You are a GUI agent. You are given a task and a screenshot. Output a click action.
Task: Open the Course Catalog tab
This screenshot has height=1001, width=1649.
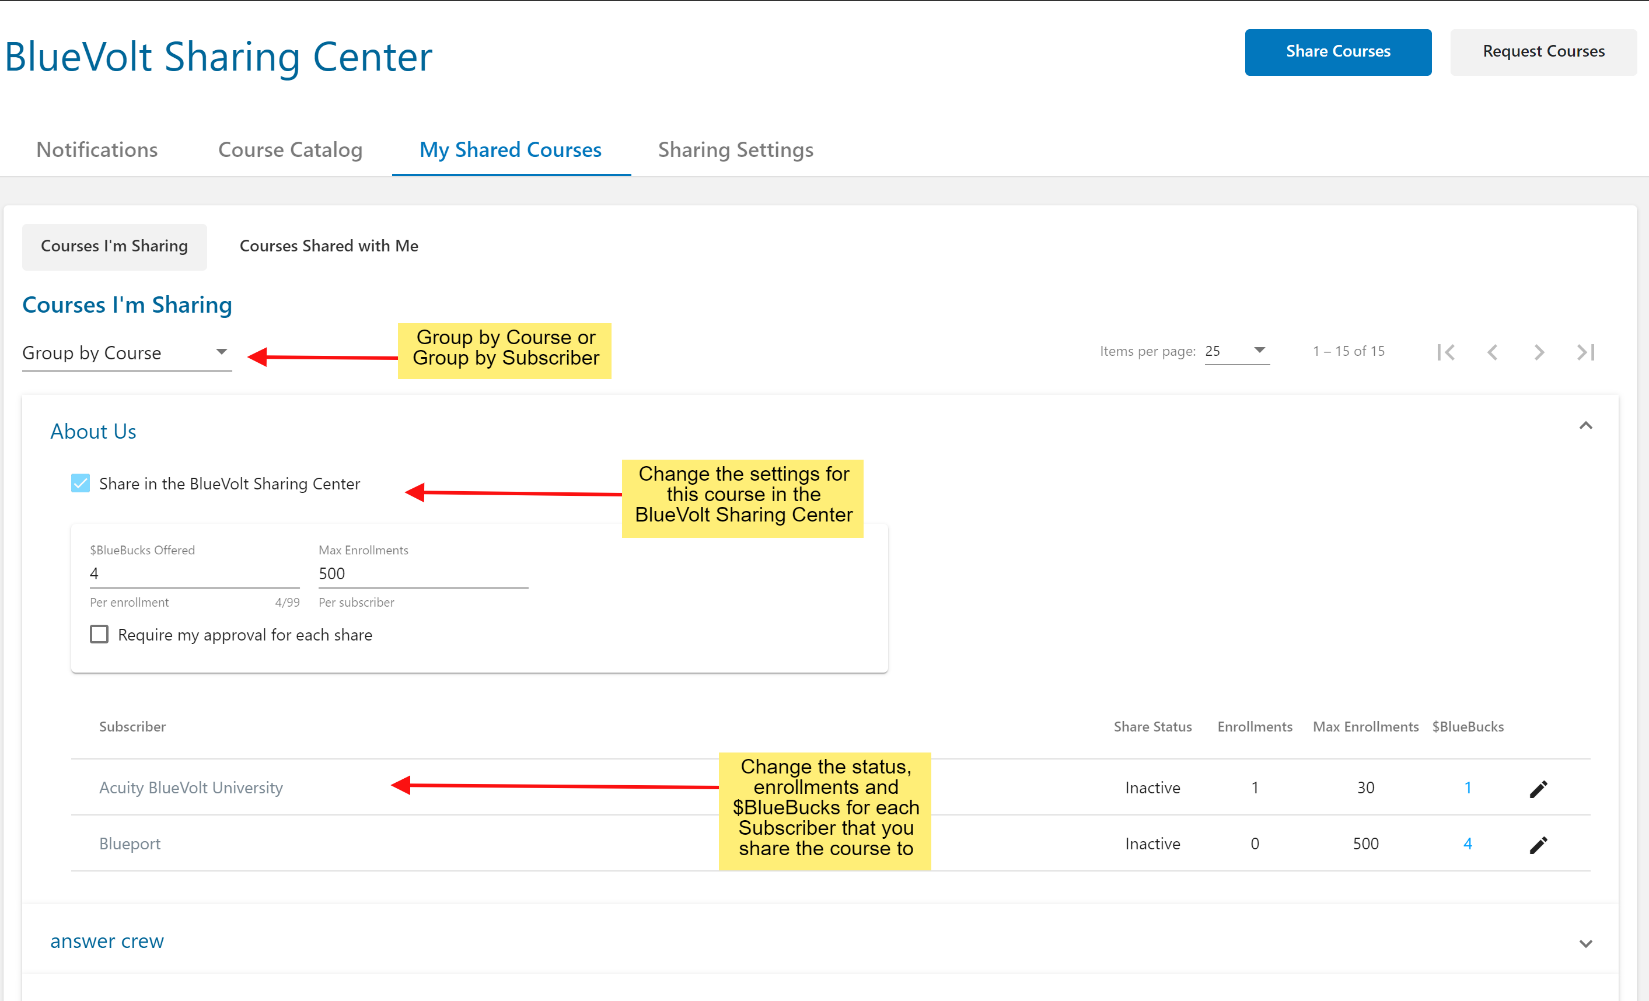(290, 150)
